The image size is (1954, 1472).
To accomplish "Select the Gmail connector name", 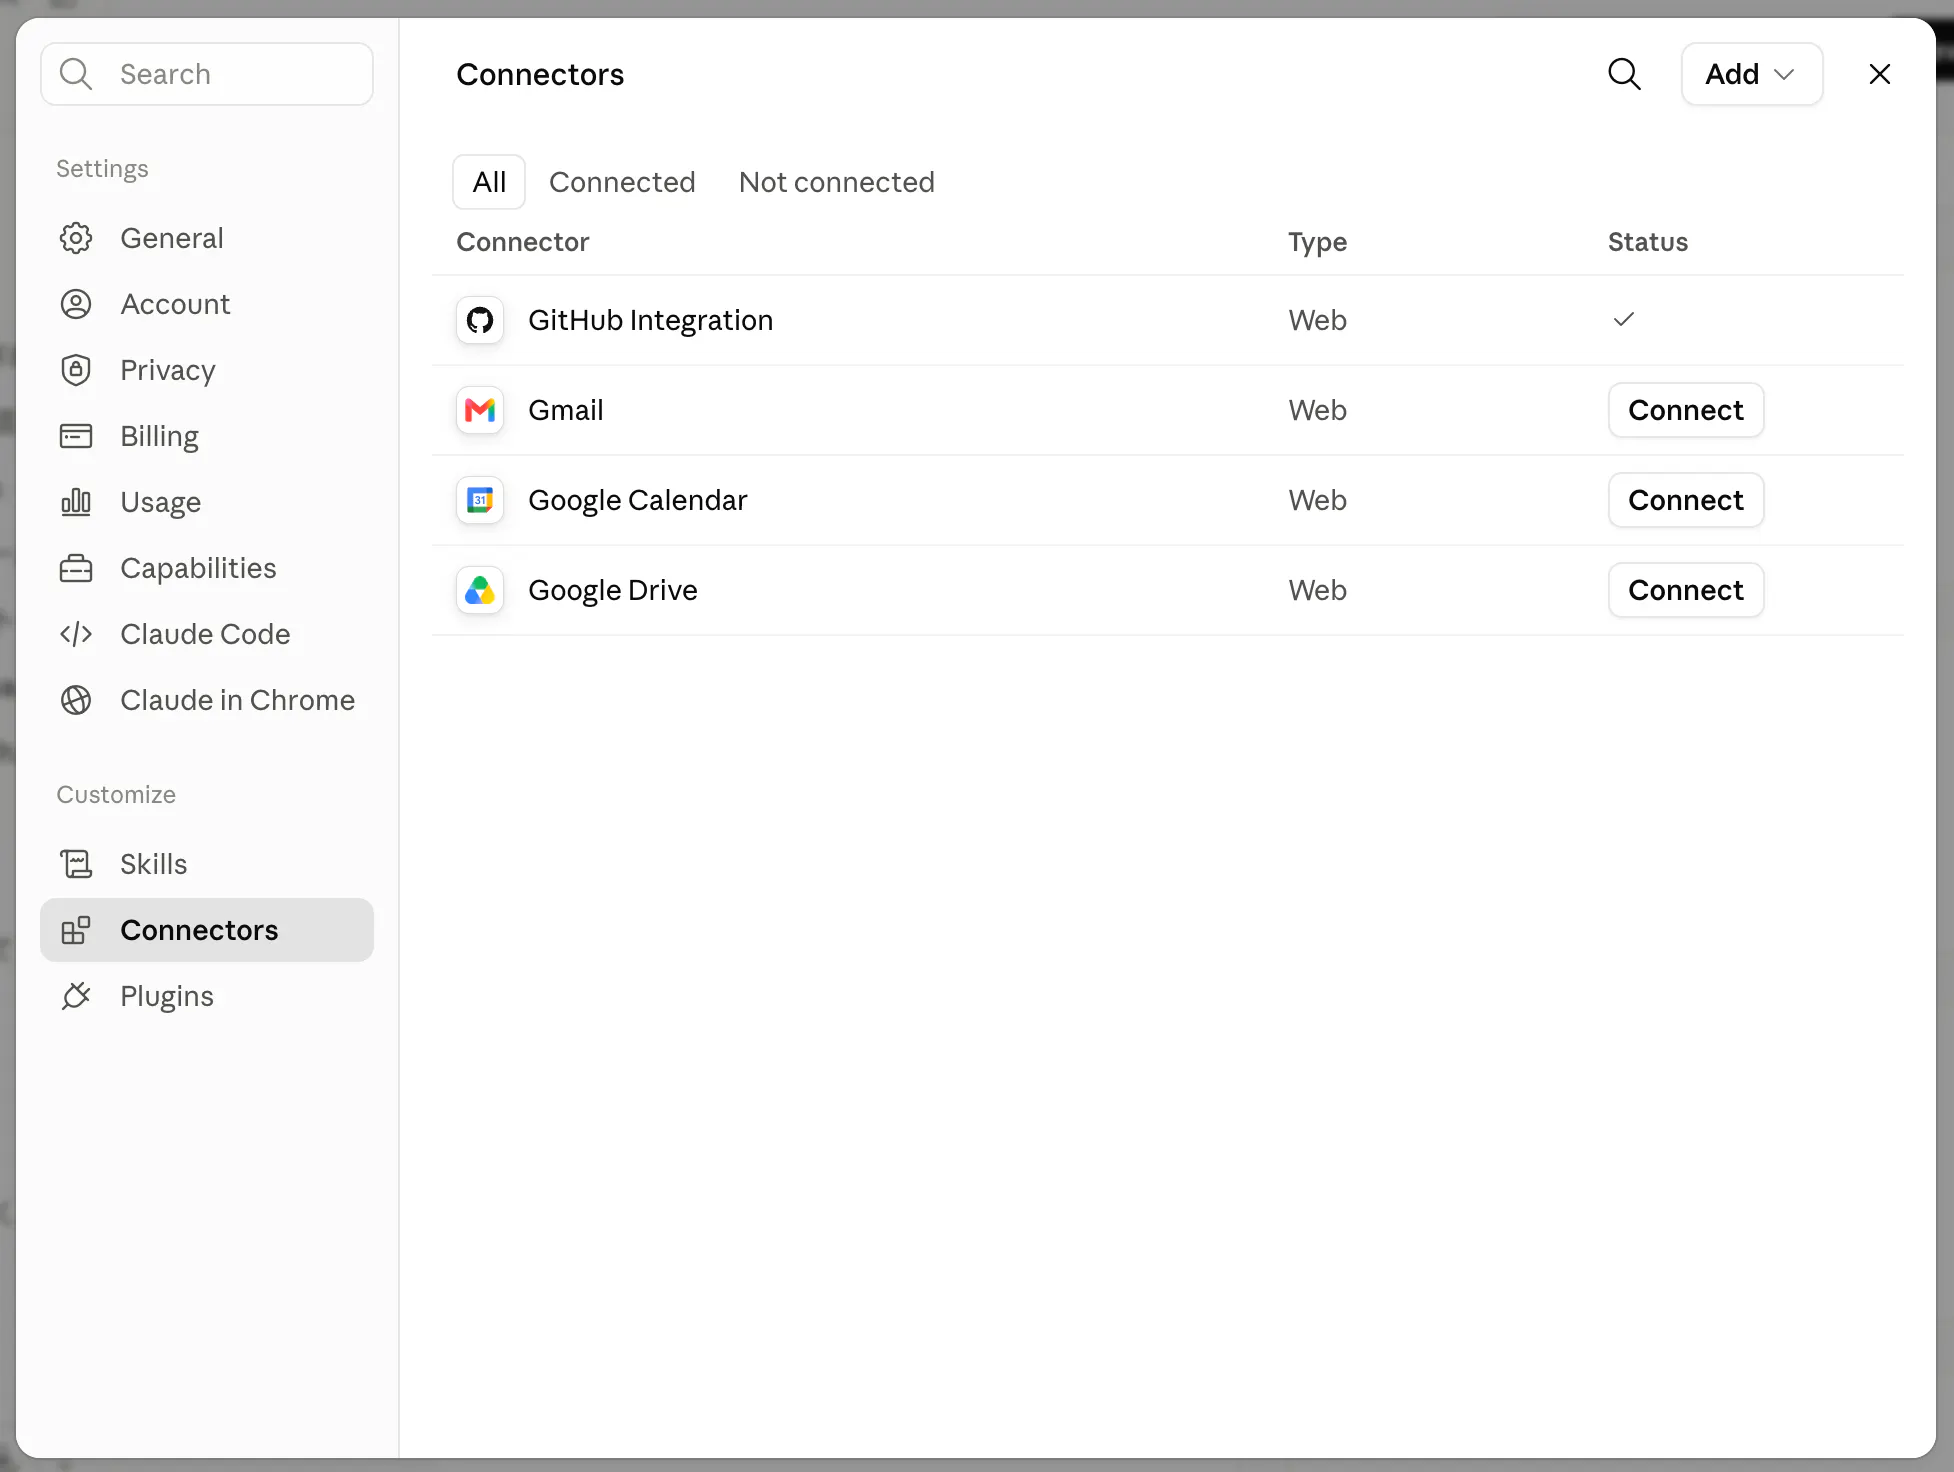I will pyautogui.click(x=566, y=410).
